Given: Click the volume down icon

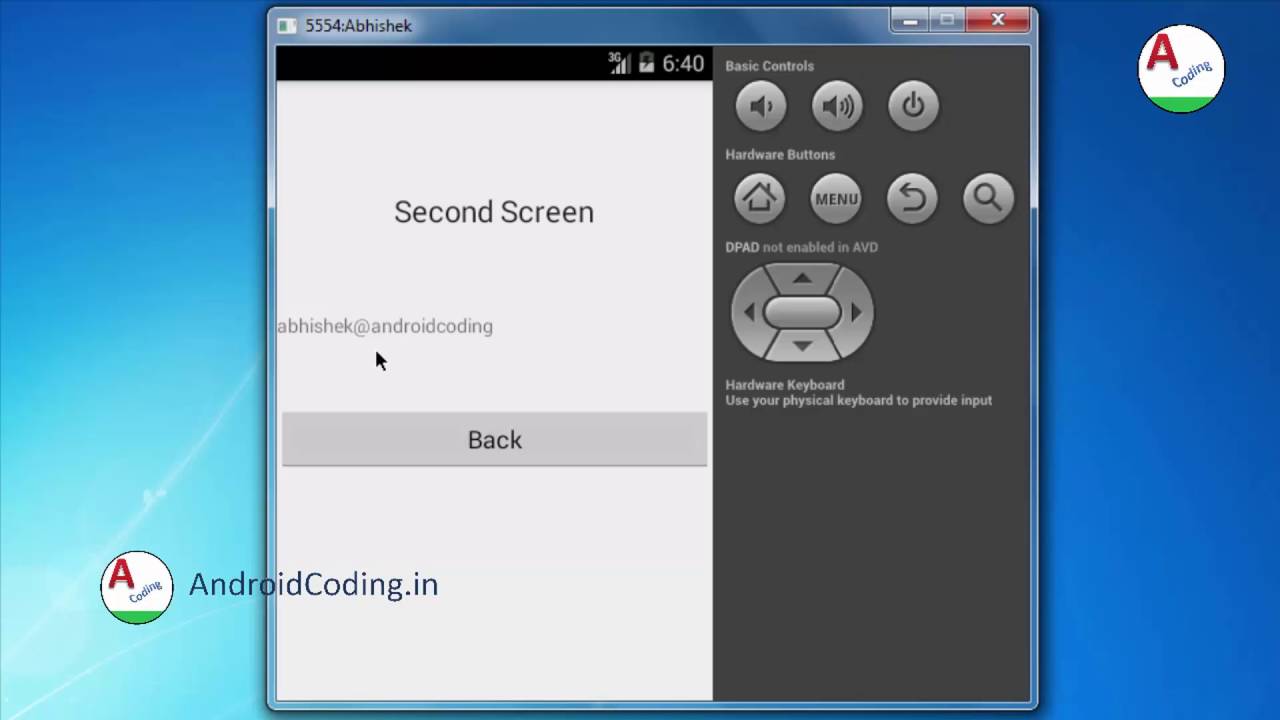Looking at the screenshot, I should (x=761, y=106).
